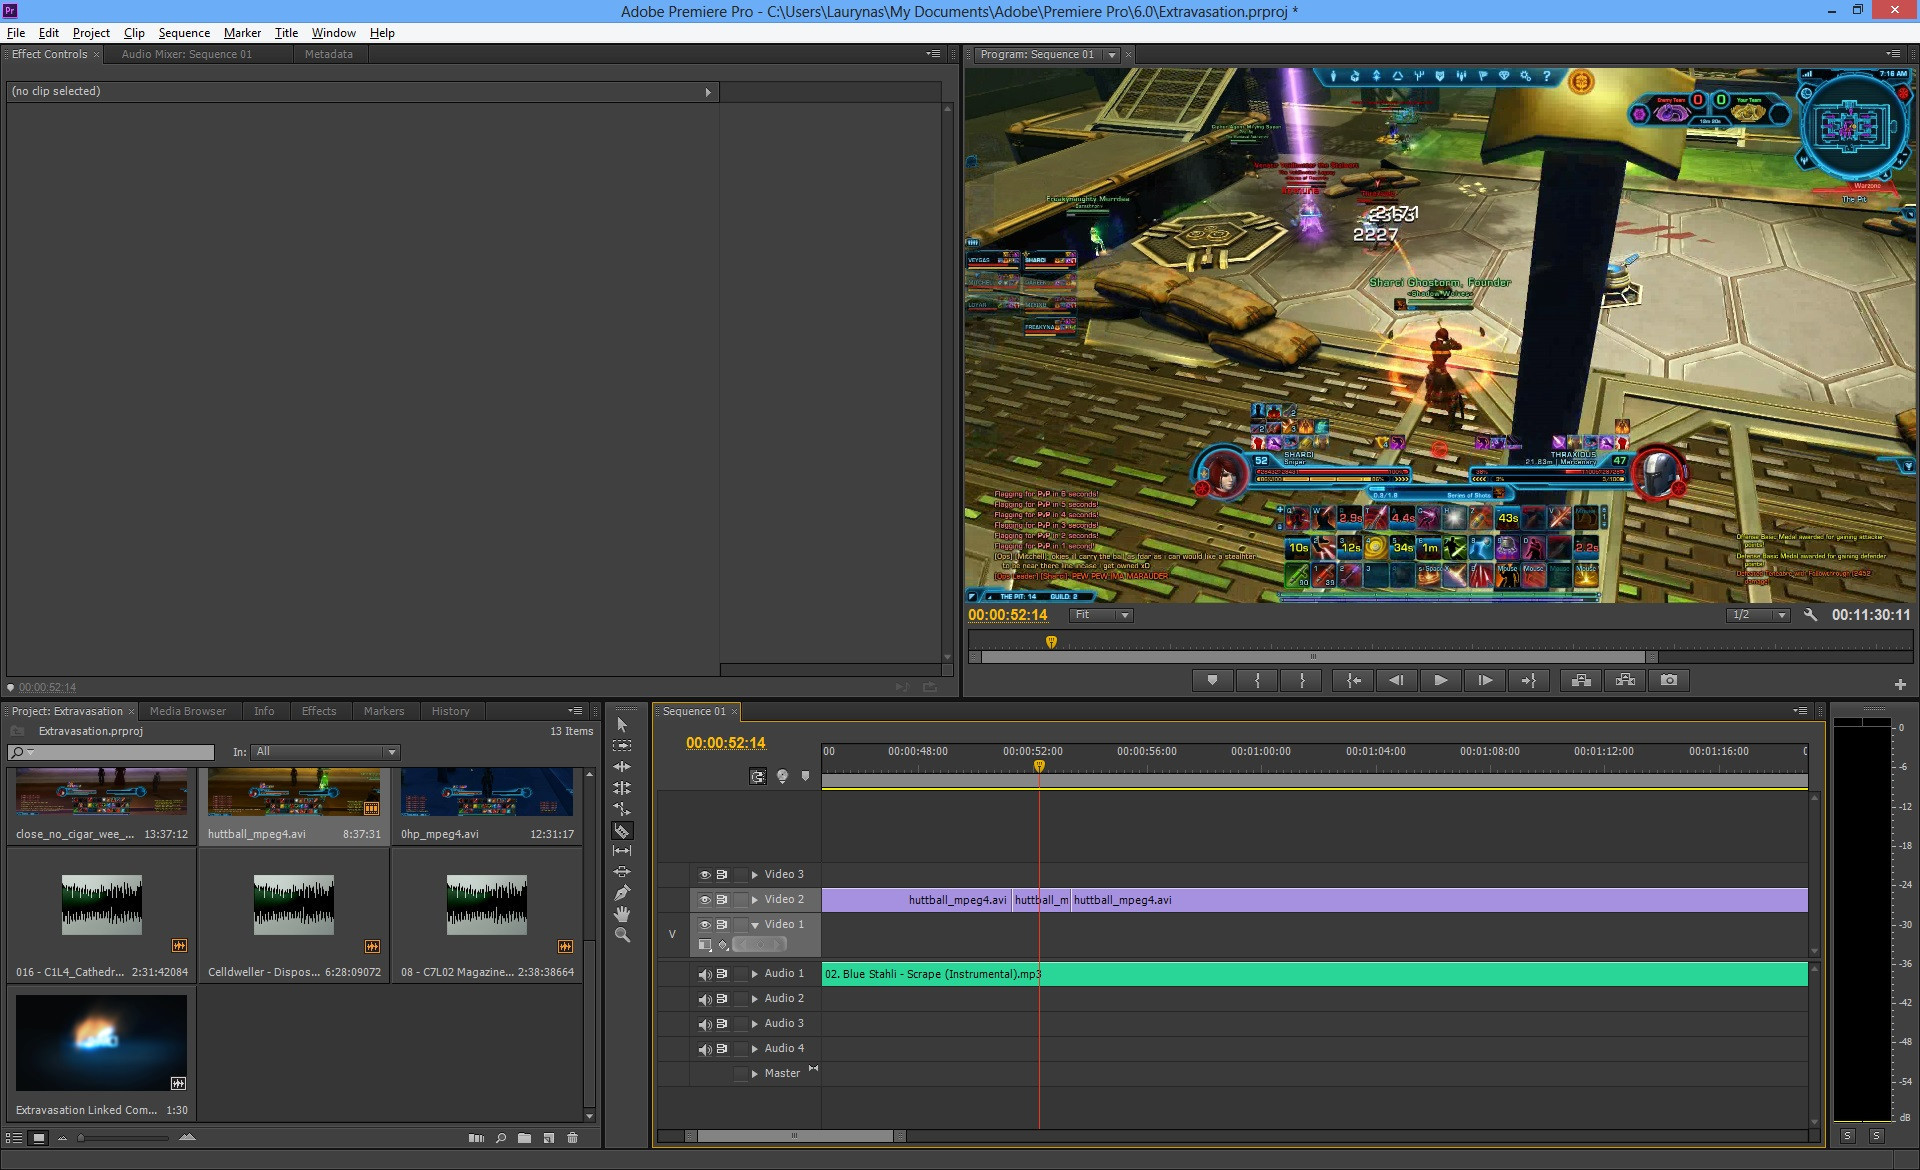
Task: Select the Selection arrow tool
Action: tap(622, 724)
